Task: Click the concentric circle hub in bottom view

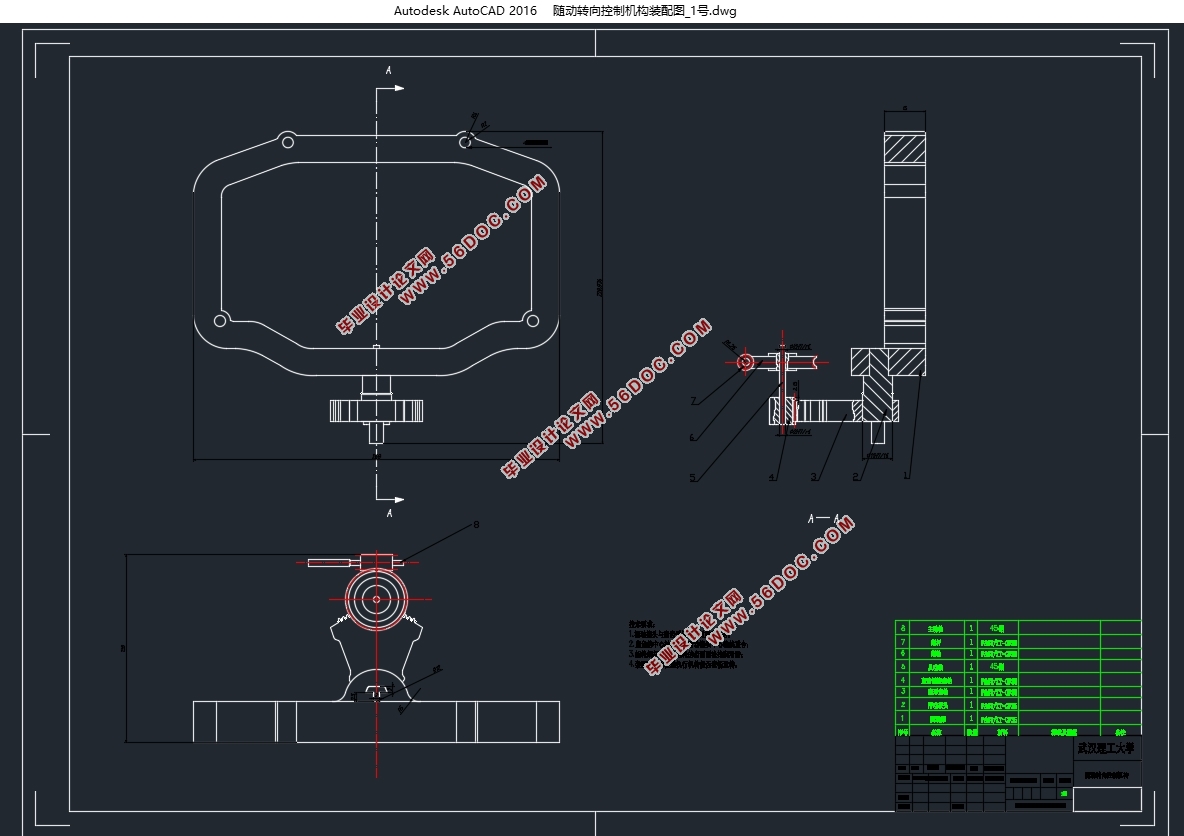Action: tap(376, 599)
